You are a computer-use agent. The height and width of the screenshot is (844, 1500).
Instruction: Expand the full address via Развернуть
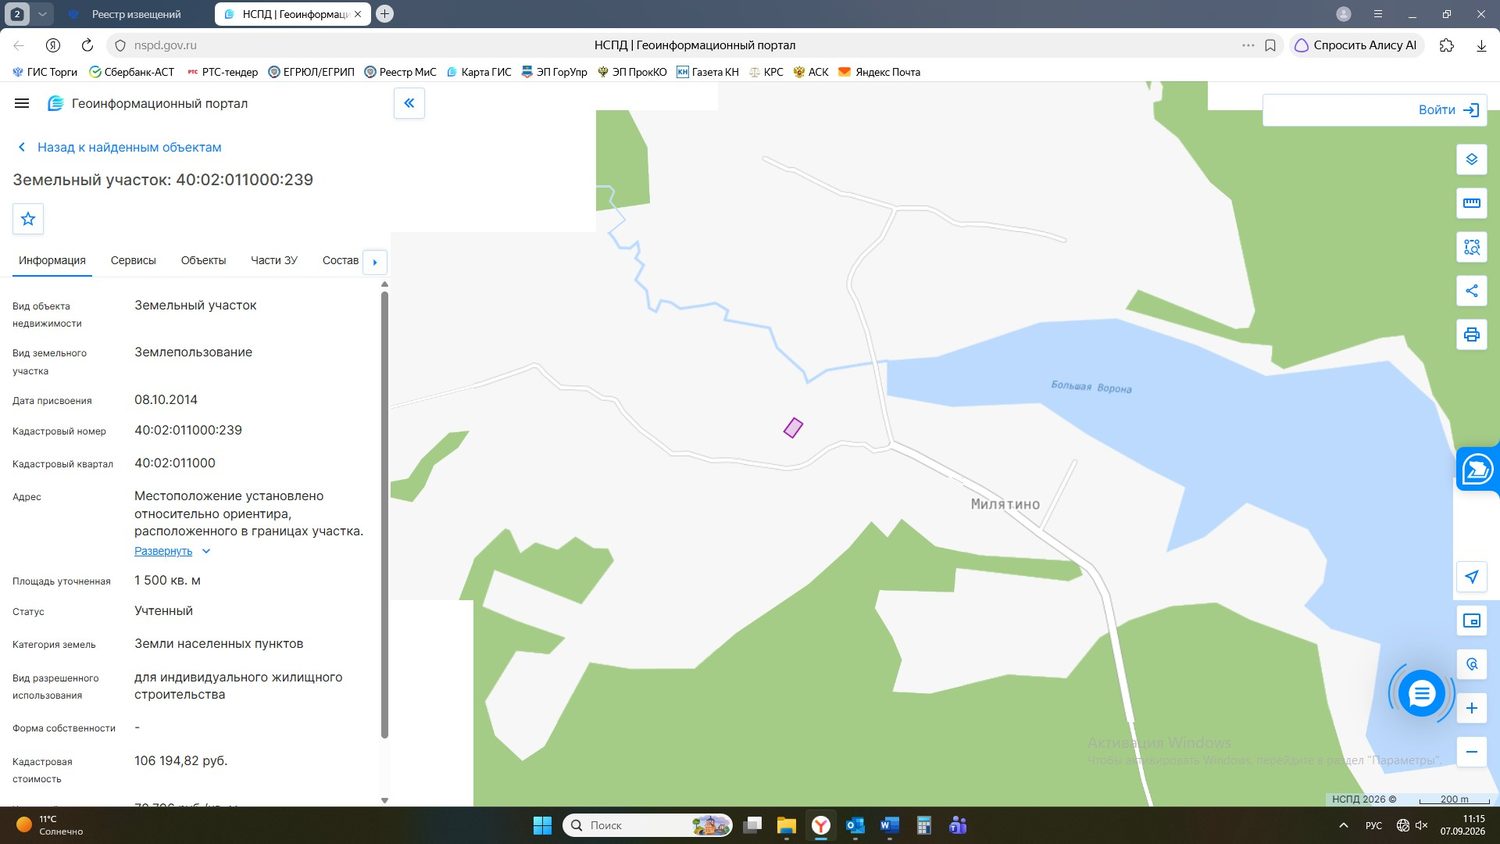(172, 551)
